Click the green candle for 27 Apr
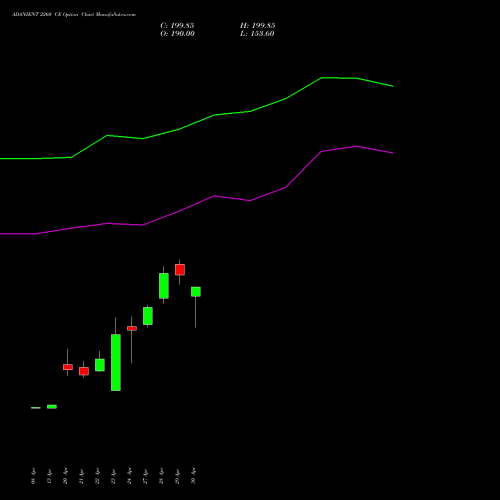 pos(148,316)
